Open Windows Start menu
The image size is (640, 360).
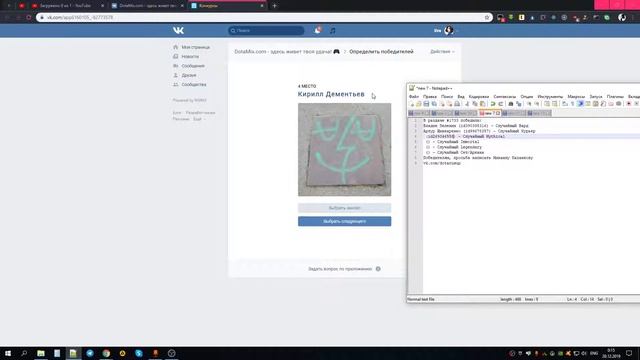[x=8, y=353]
